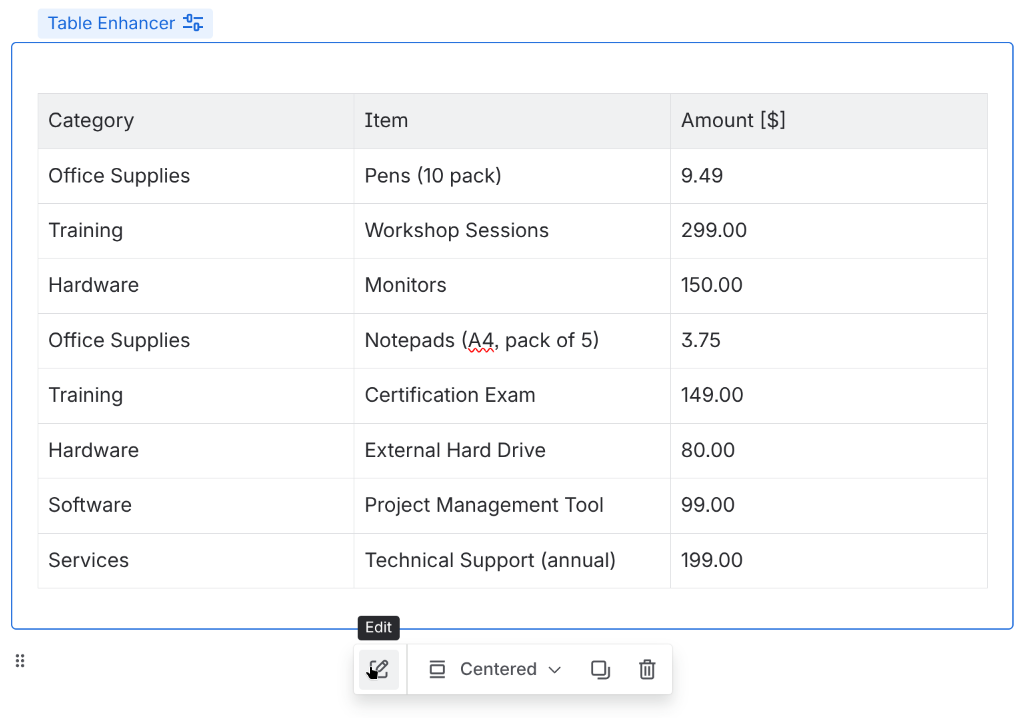The image size is (1026, 718).
Task: Click the Workshop Sessions cell
Action: point(456,231)
